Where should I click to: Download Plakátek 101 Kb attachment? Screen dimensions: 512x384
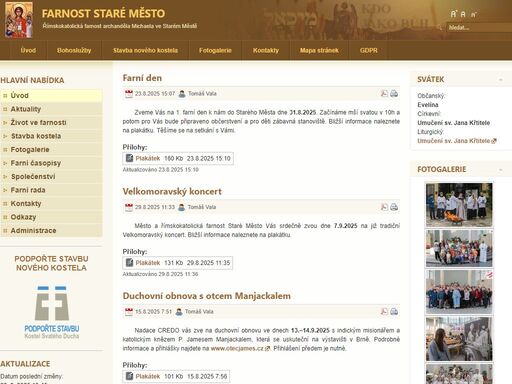(x=148, y=376)
